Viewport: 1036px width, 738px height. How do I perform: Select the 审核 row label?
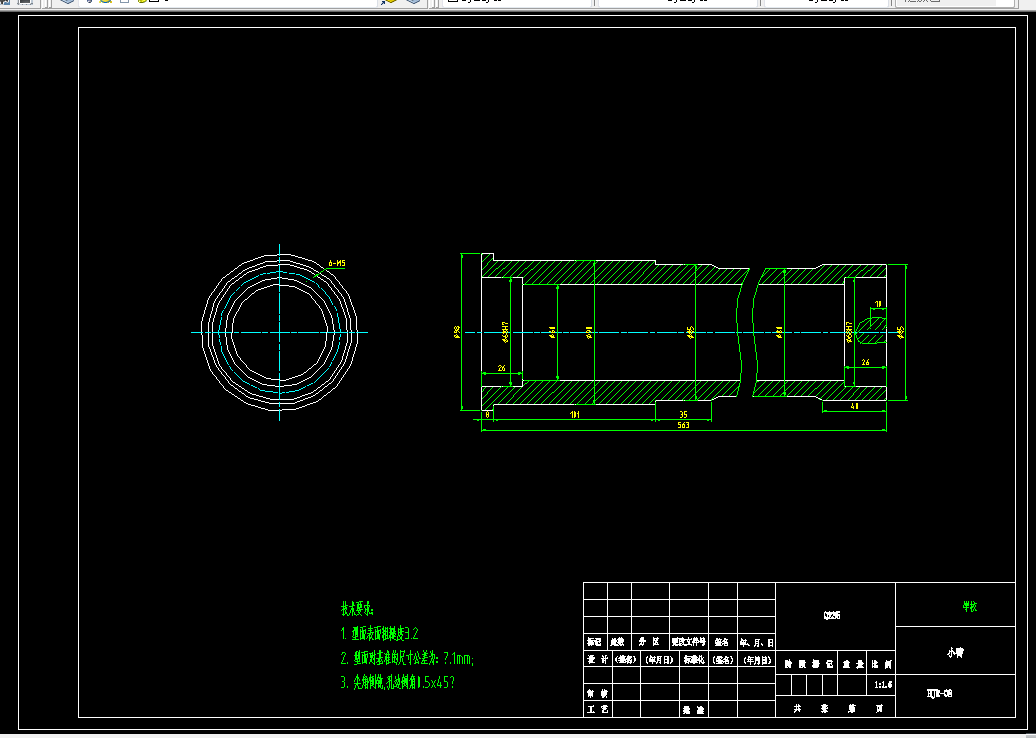[x=595, y=694]
